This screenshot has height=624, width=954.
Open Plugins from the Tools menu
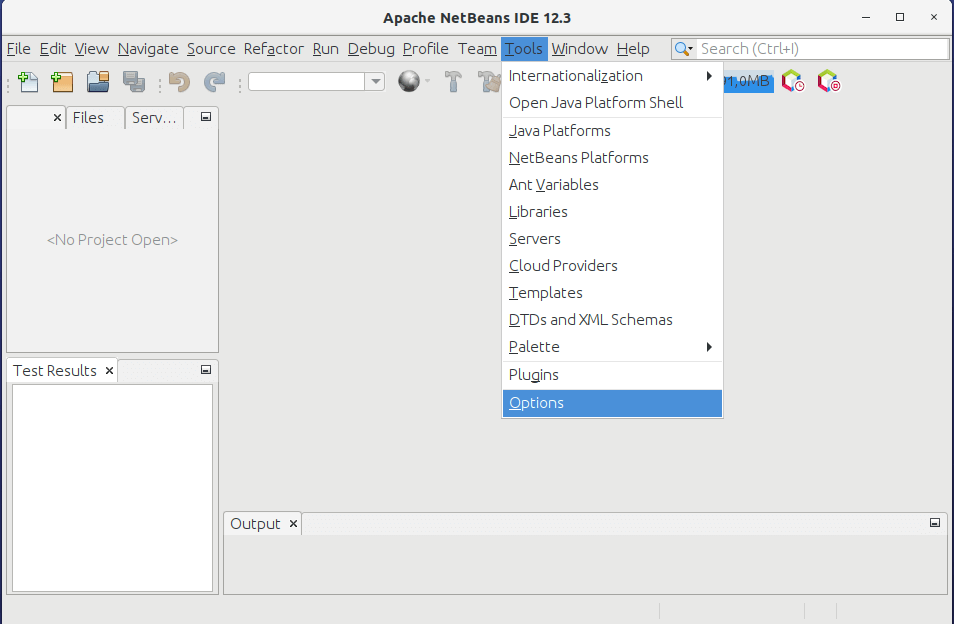[612, 375]
